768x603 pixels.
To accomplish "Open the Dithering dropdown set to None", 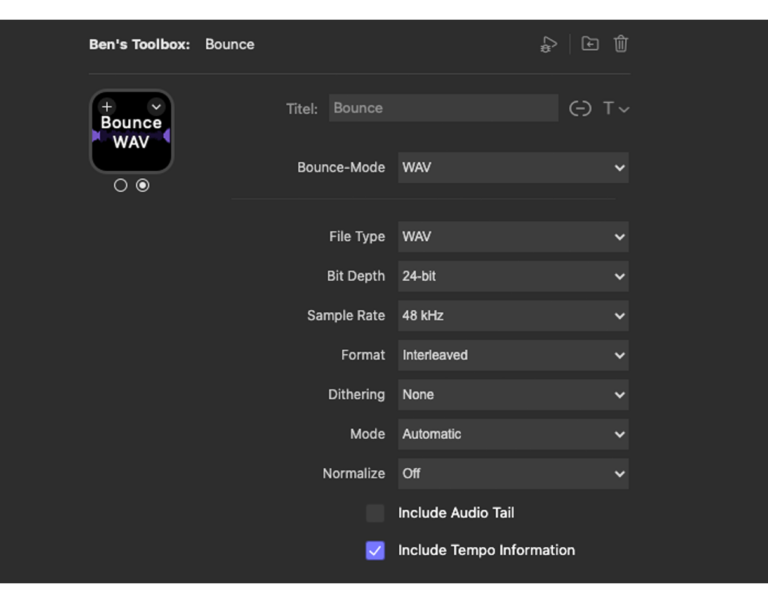I will 512,395.
